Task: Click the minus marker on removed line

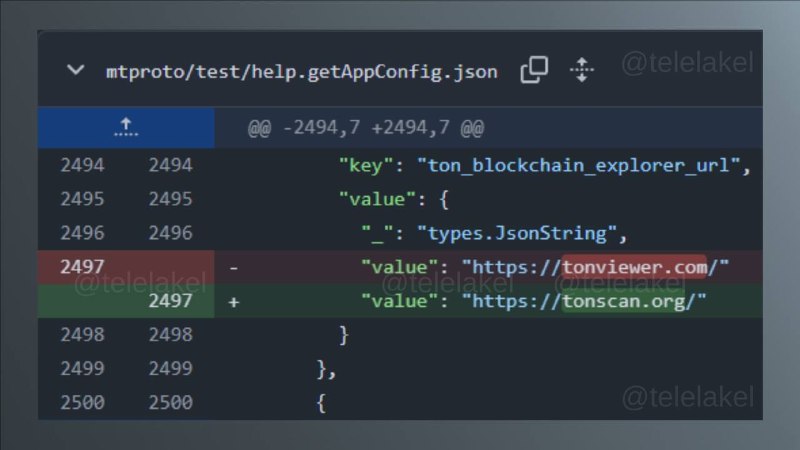Action: coord(234,268)
